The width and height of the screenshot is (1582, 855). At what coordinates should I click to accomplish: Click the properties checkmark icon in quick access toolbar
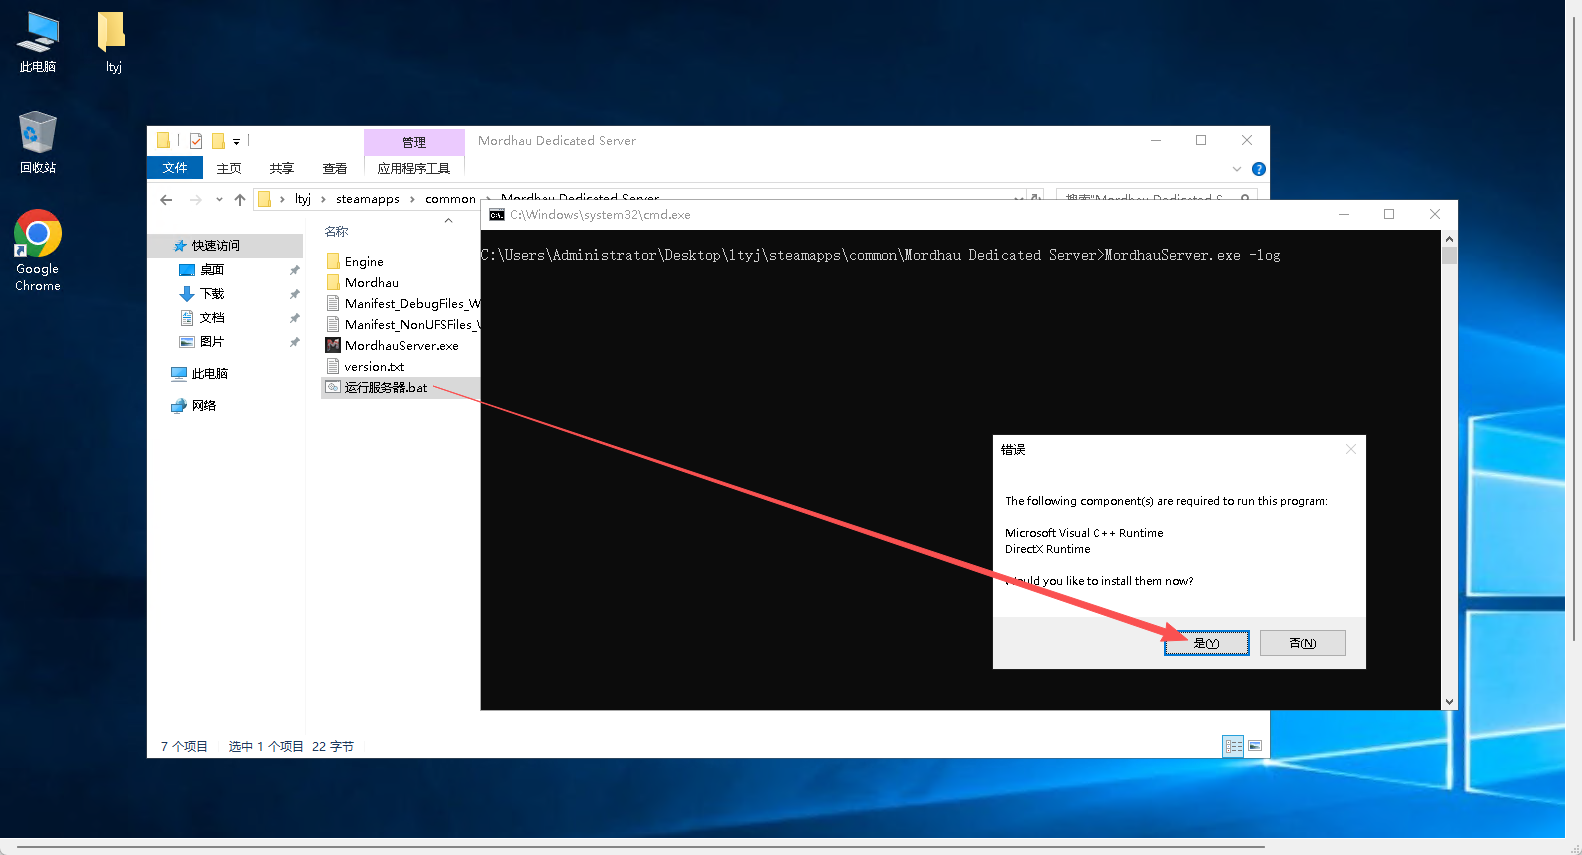point(196,141)
